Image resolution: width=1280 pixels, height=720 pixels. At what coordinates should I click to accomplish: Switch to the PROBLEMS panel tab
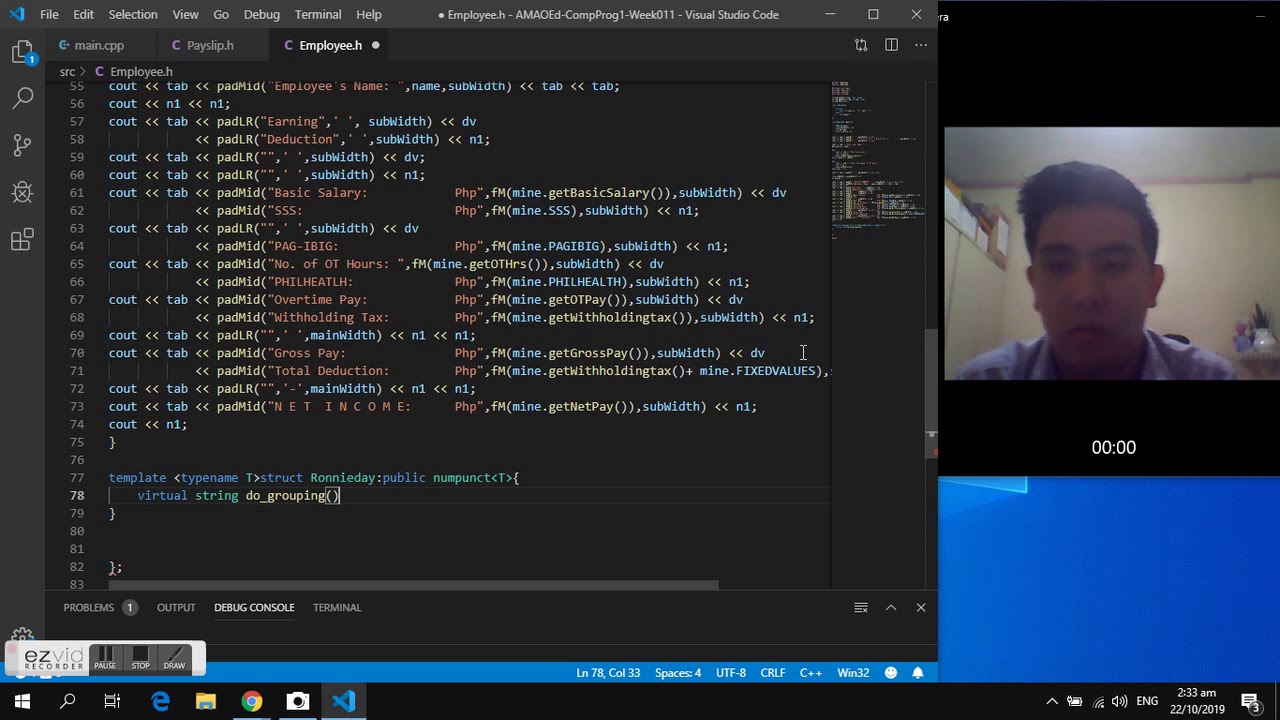(99, 607)
